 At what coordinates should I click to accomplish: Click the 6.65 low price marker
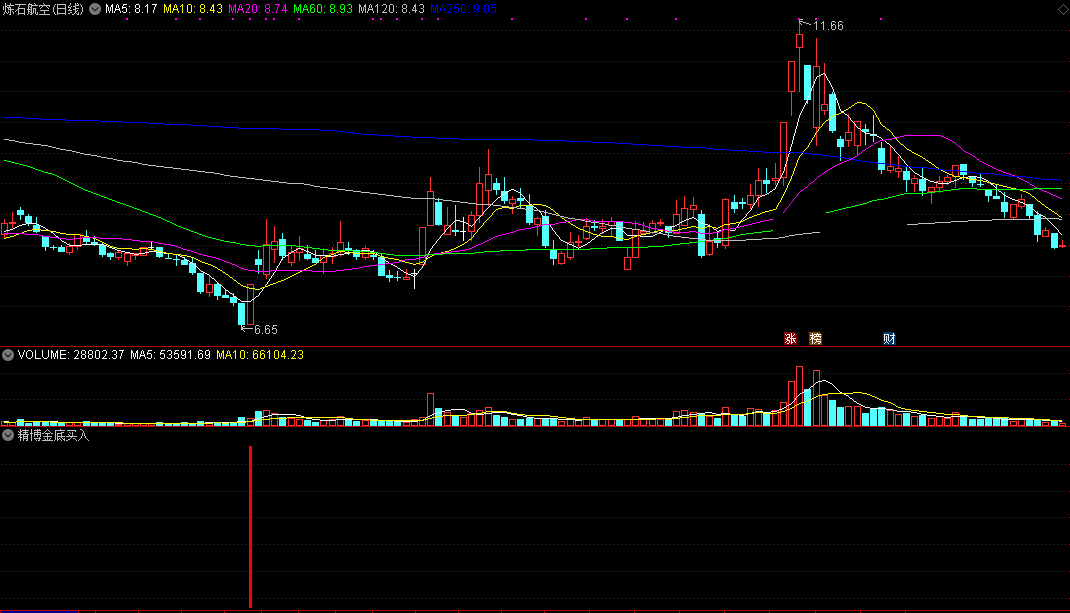pos(265,330)
